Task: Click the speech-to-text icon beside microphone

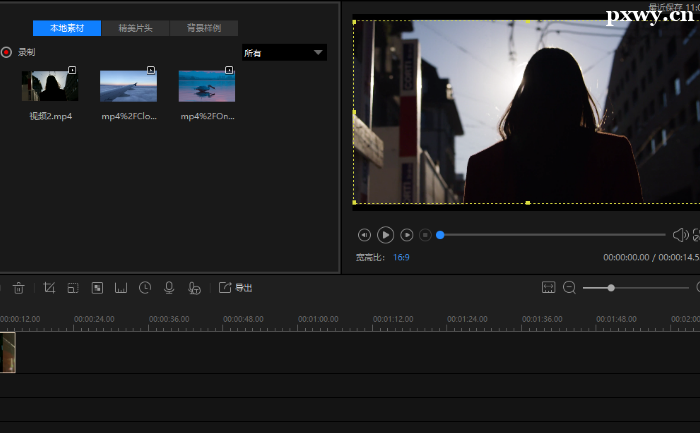Action: pyautogui.click(x=194, y=288)
